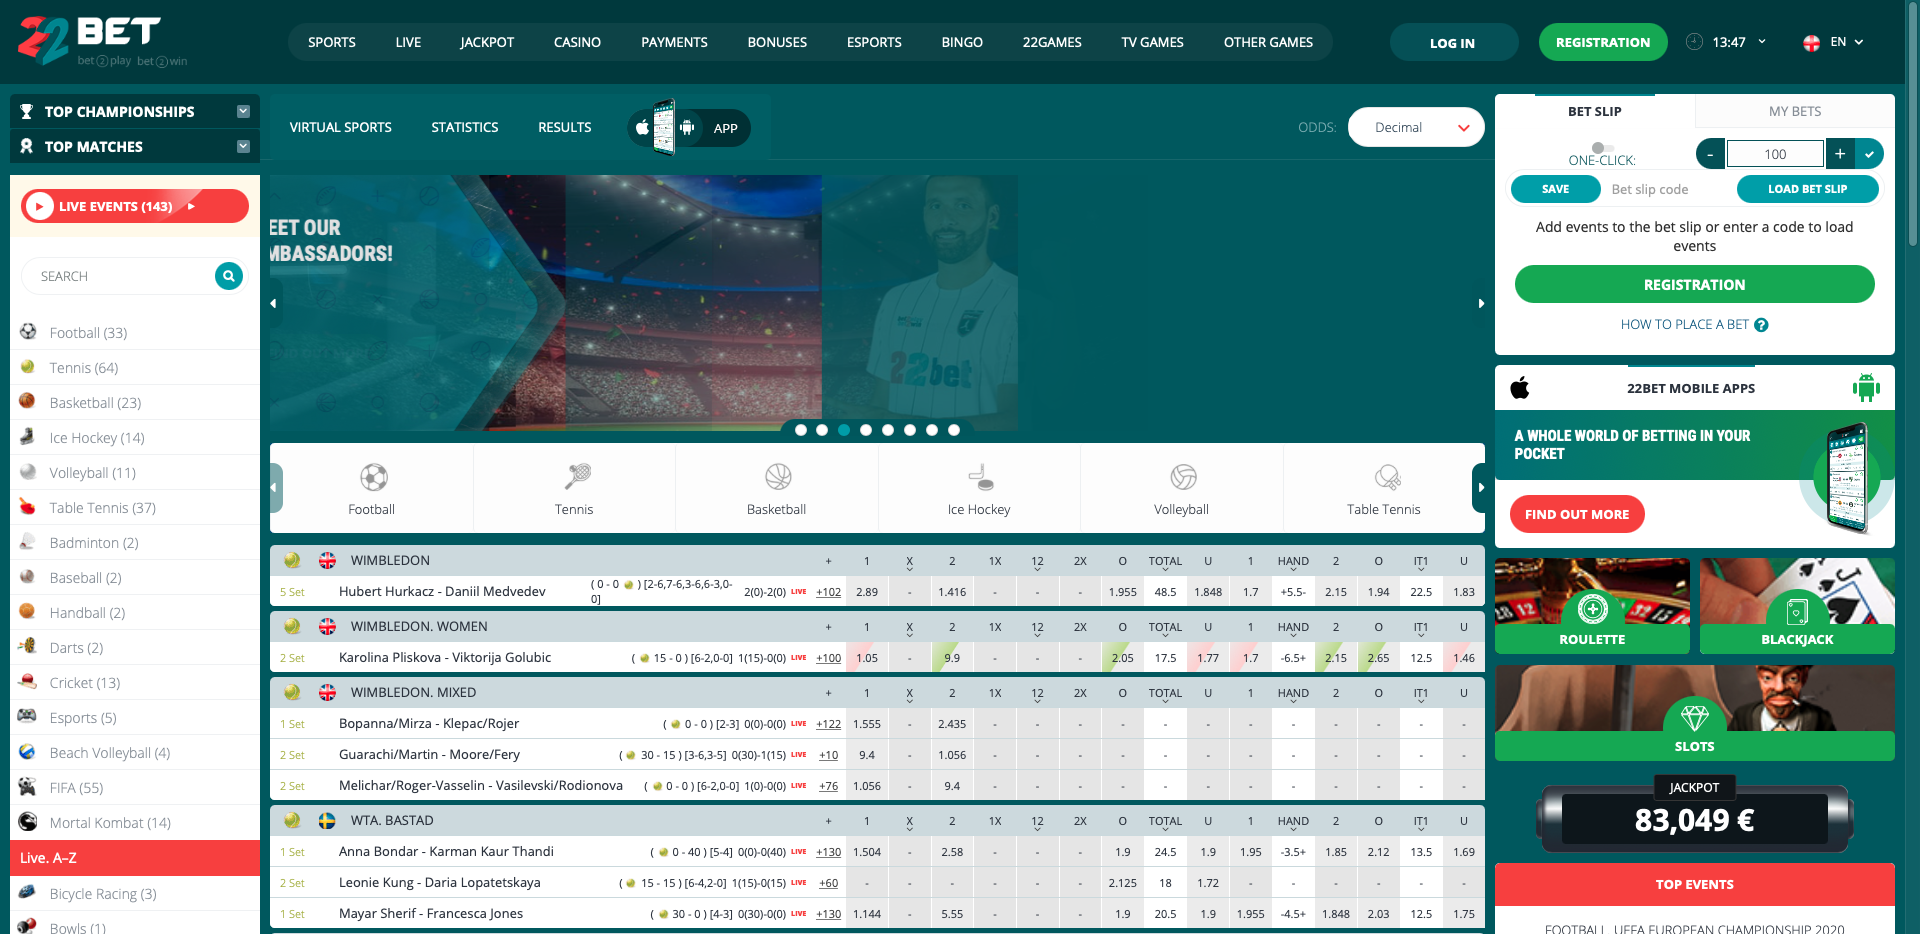
Task: Click Load Bet Slip button
Action: (1807, 189)
